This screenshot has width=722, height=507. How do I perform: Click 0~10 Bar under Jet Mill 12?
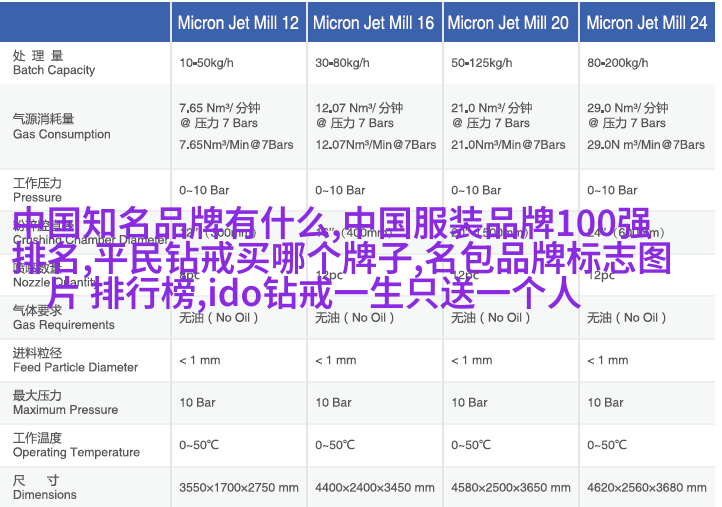point(204,190)
